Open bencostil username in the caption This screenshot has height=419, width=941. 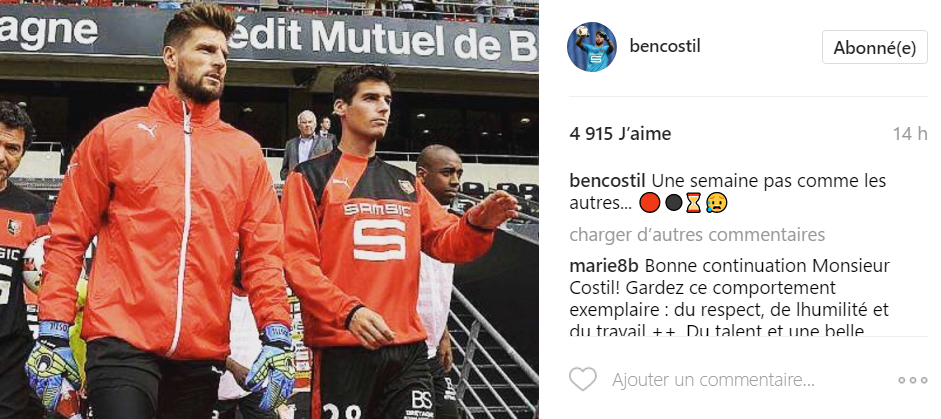(x=607, y=181)
